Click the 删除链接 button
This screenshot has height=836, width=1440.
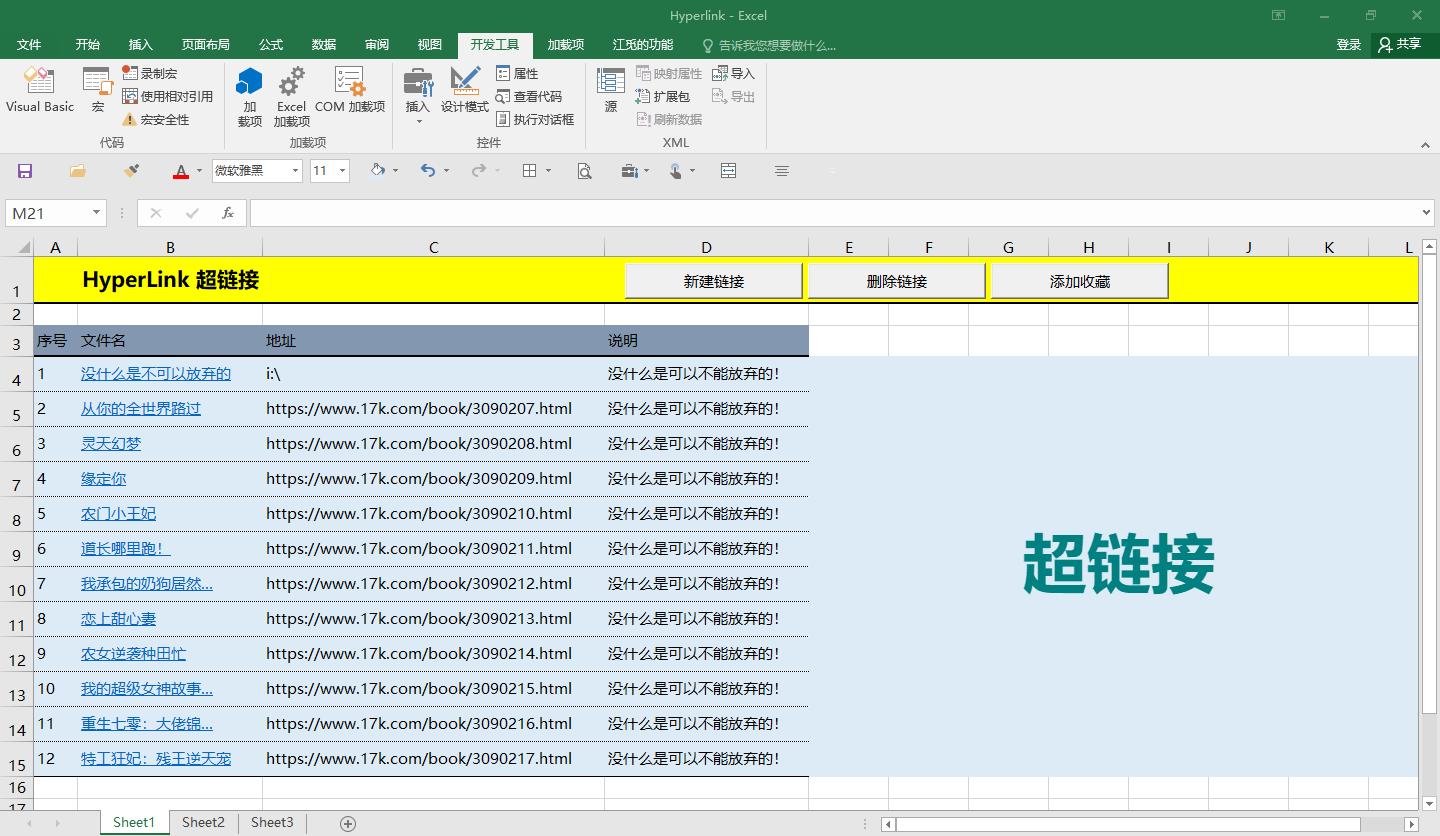(x=895, y=280)
